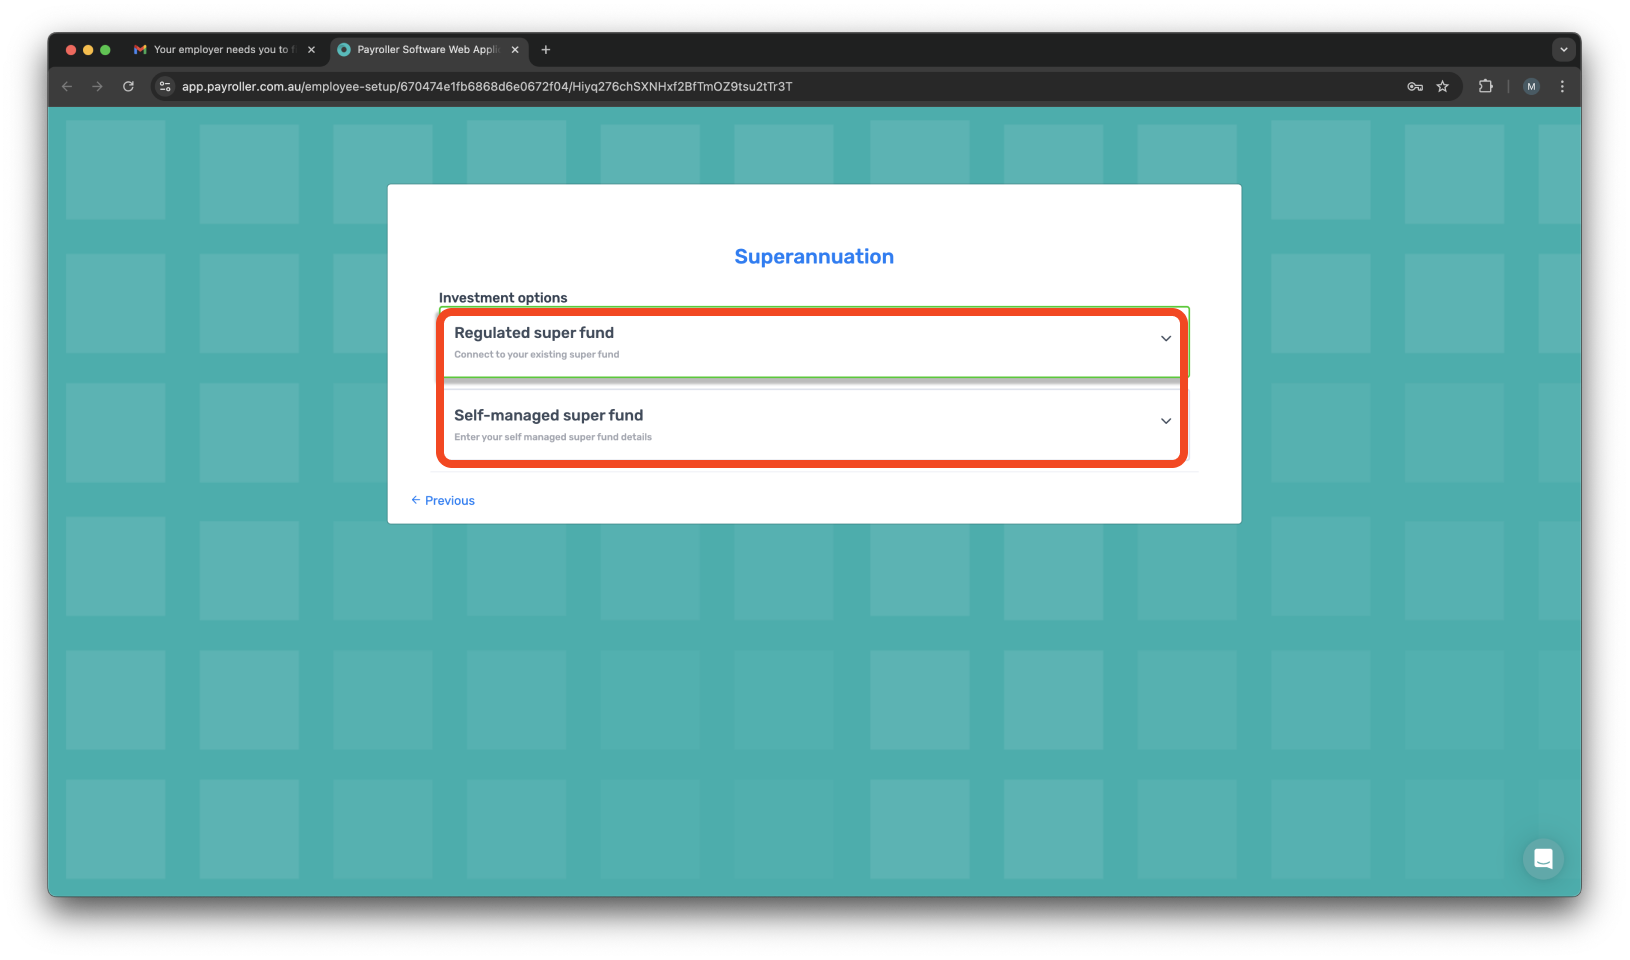Click 'Enter your self managed super fund details'

[x=553, y=437]
